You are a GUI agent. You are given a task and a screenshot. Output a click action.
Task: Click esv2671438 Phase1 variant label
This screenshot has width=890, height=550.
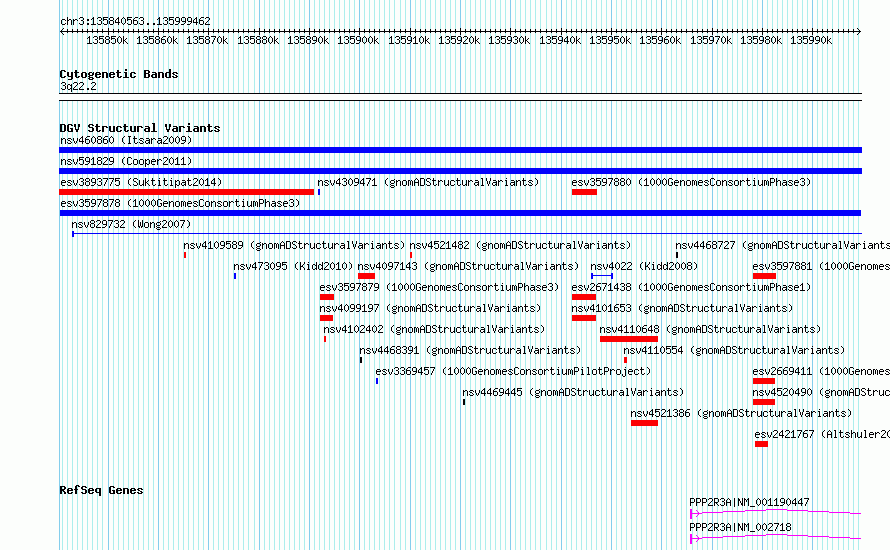[691, 287]
